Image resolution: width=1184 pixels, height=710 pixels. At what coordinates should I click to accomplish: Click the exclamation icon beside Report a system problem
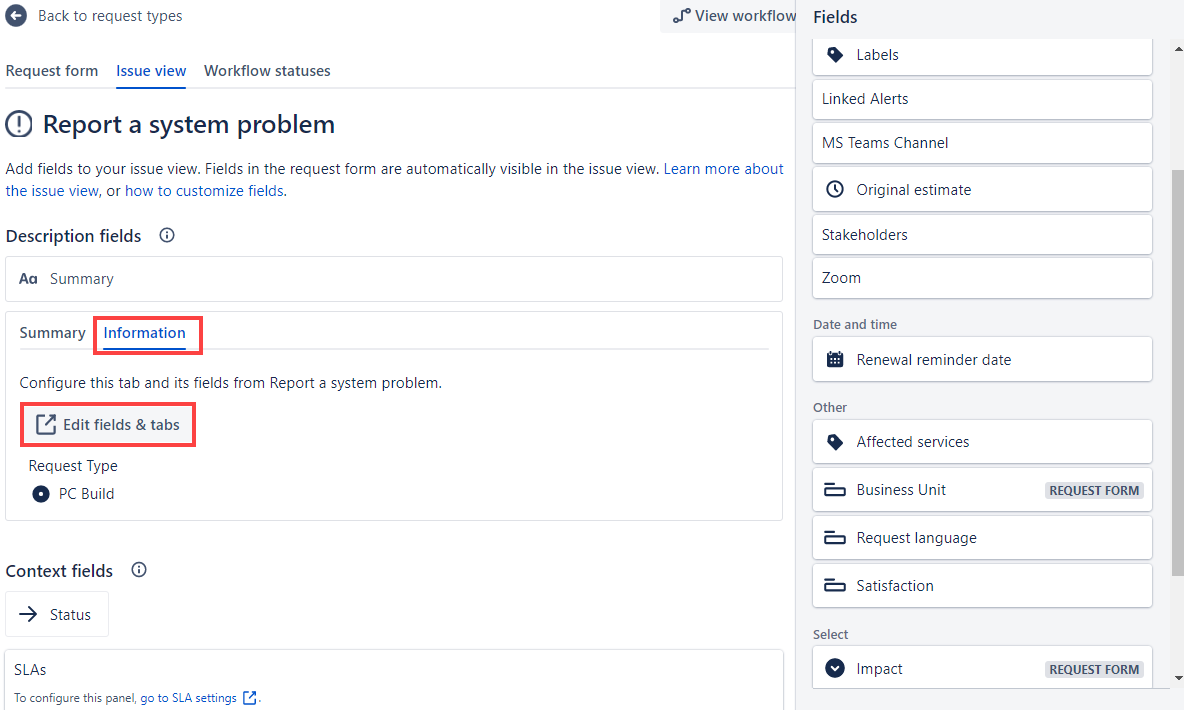tap(19, 124)
